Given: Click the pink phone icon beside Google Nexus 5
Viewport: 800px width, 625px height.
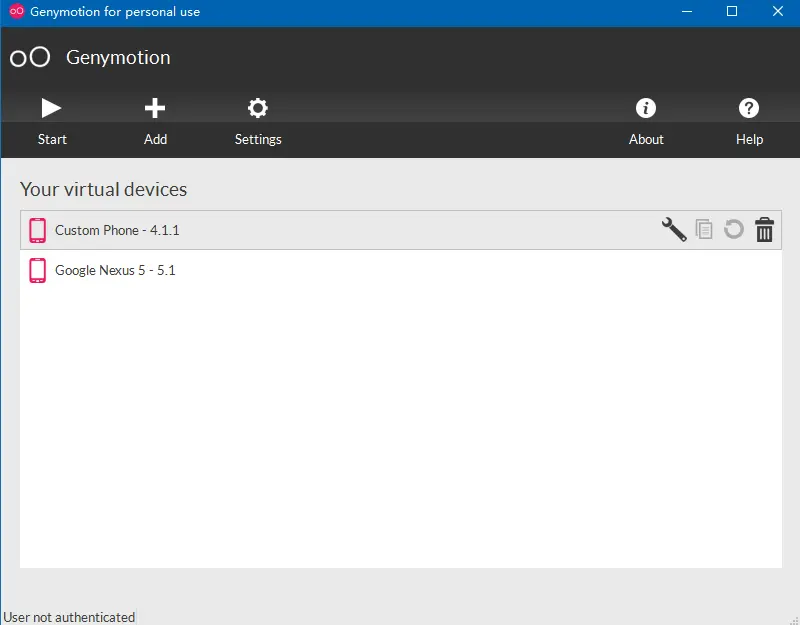Looking at the screenshot, I should point(37,270).
